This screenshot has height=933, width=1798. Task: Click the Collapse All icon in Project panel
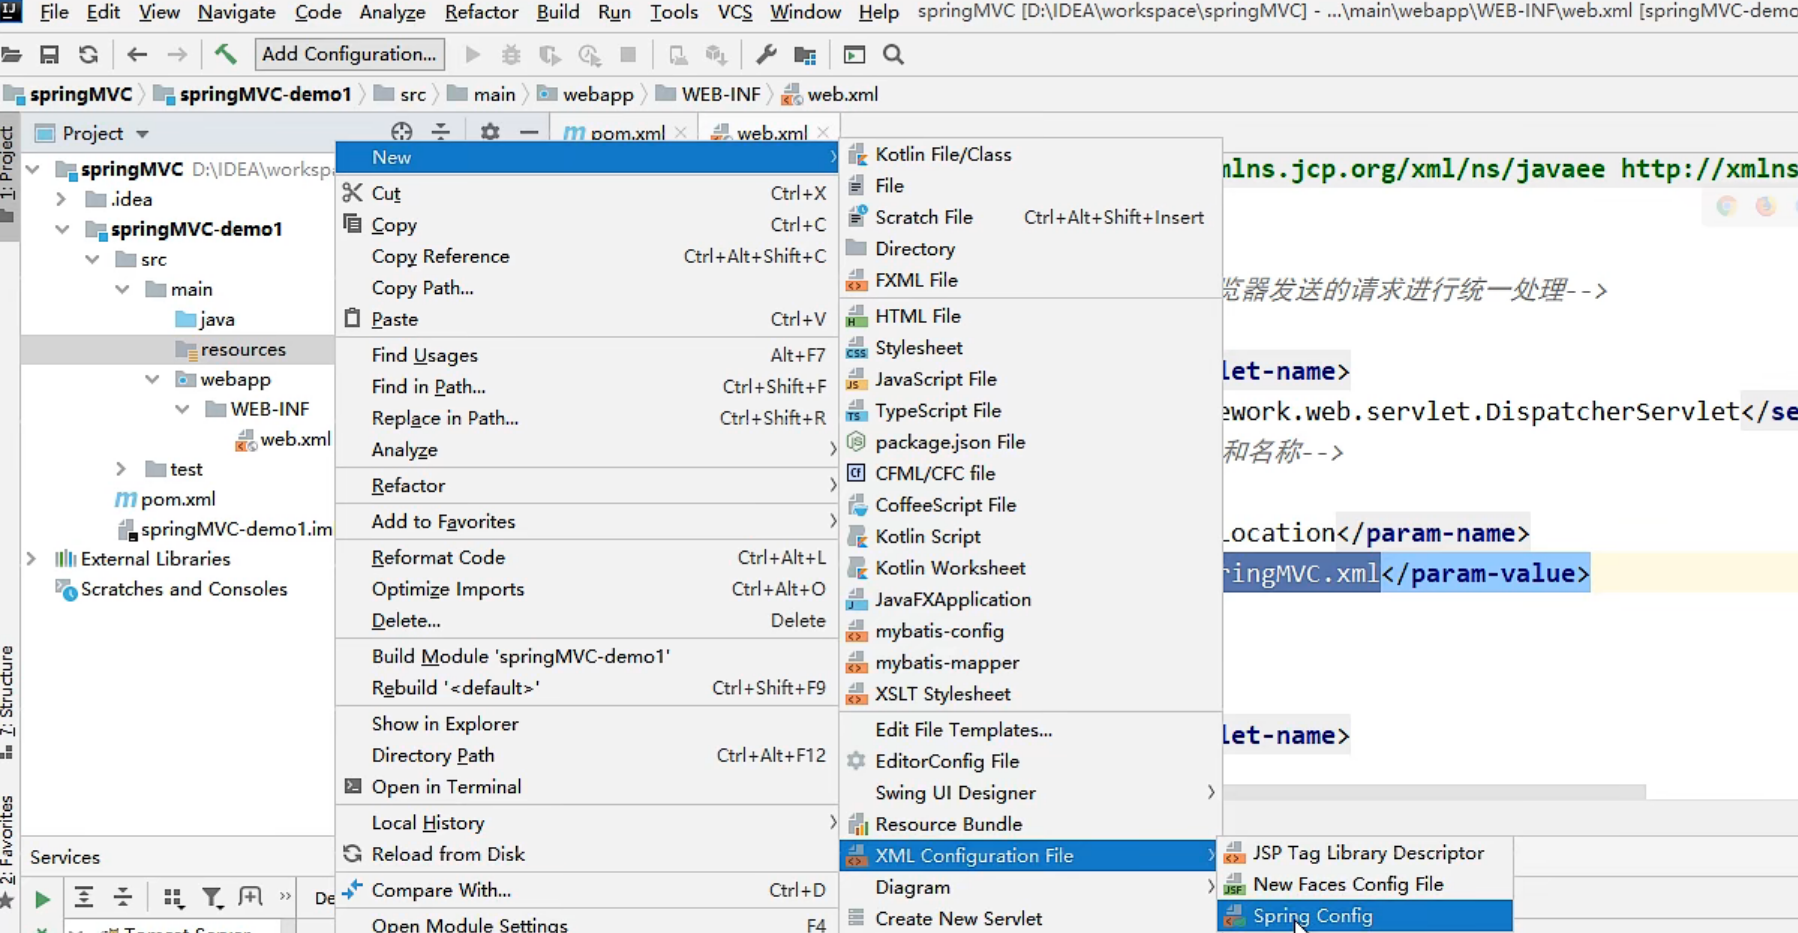(441, 132)
